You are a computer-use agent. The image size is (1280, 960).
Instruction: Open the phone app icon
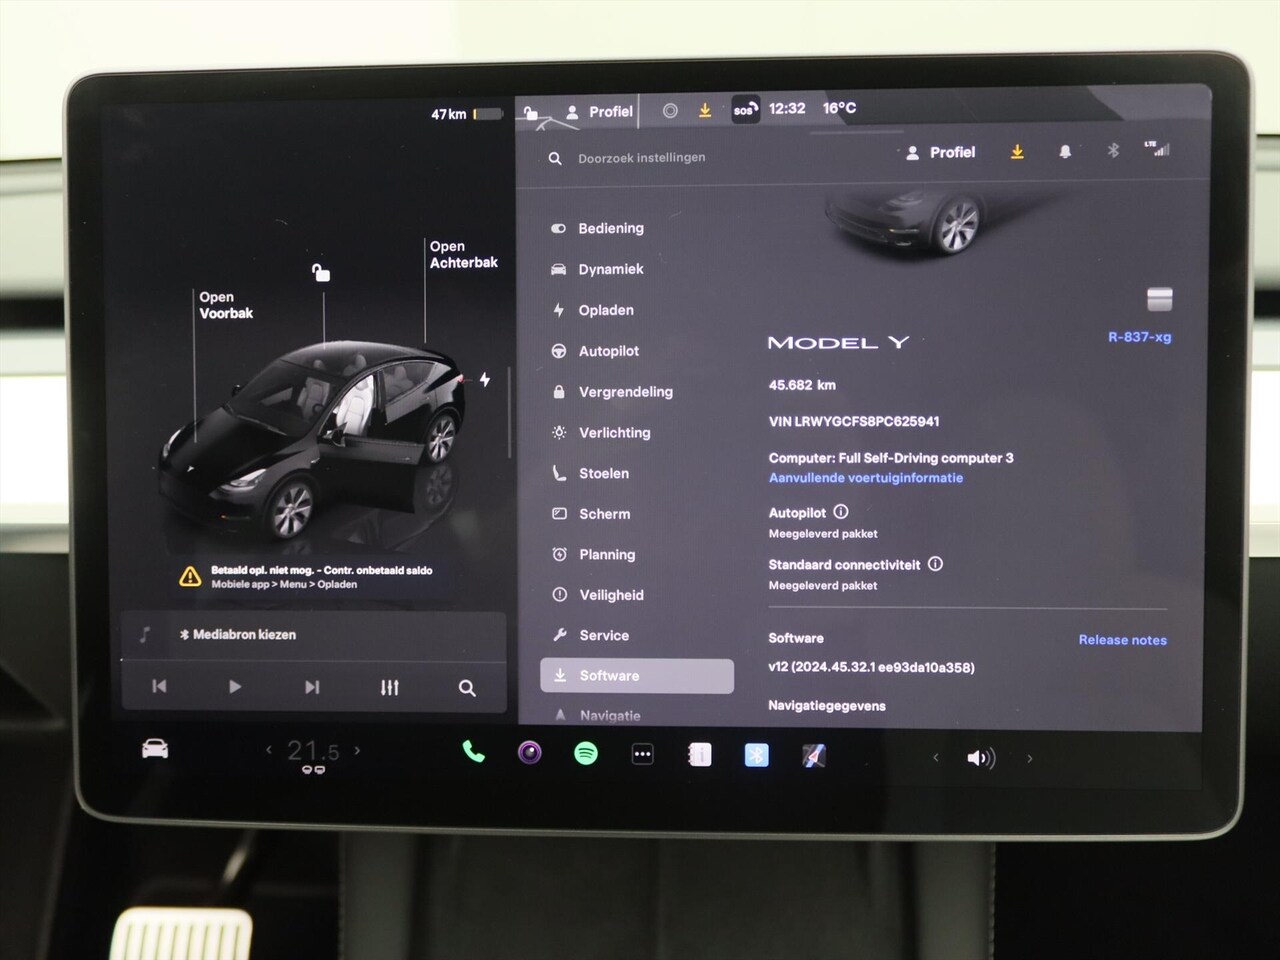coord(474,752)
